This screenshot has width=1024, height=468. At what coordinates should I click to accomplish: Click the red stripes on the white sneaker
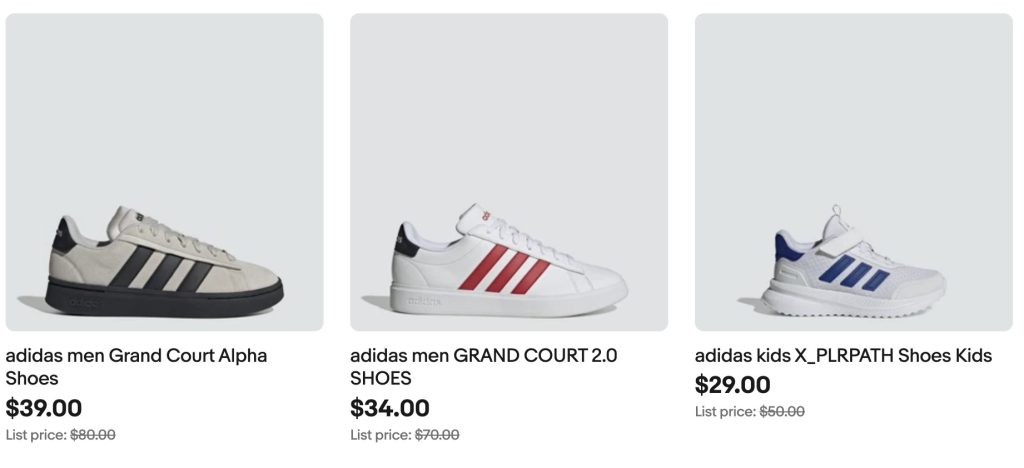coord(503,268)
